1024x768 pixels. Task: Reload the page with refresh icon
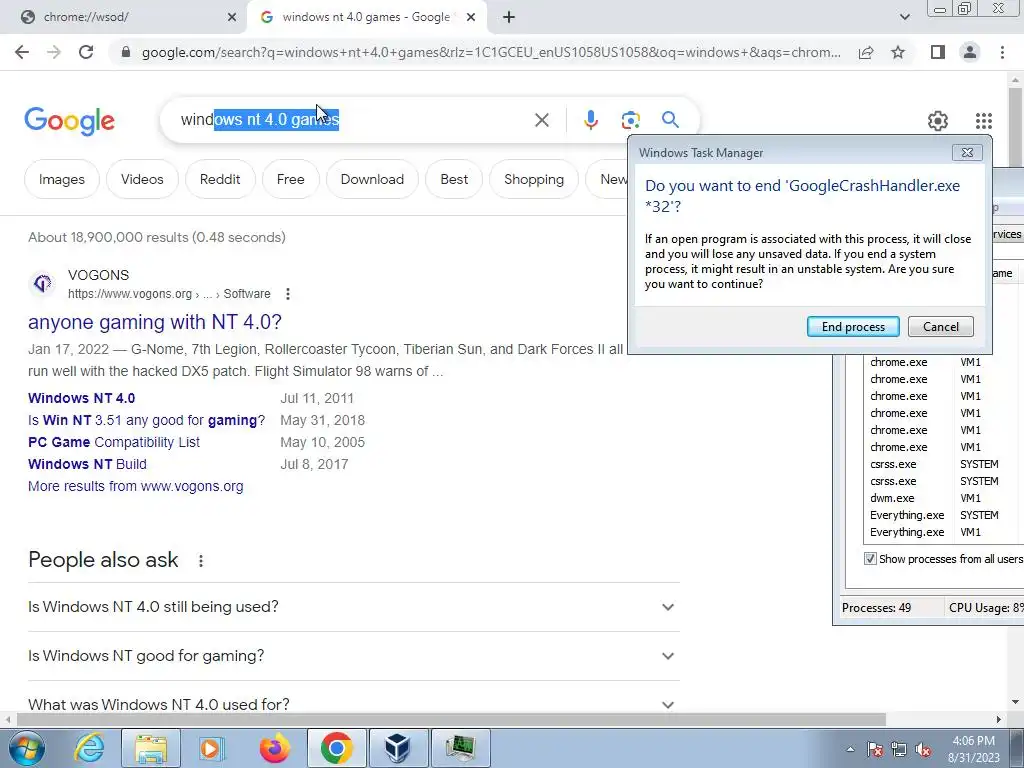(86, 52)
